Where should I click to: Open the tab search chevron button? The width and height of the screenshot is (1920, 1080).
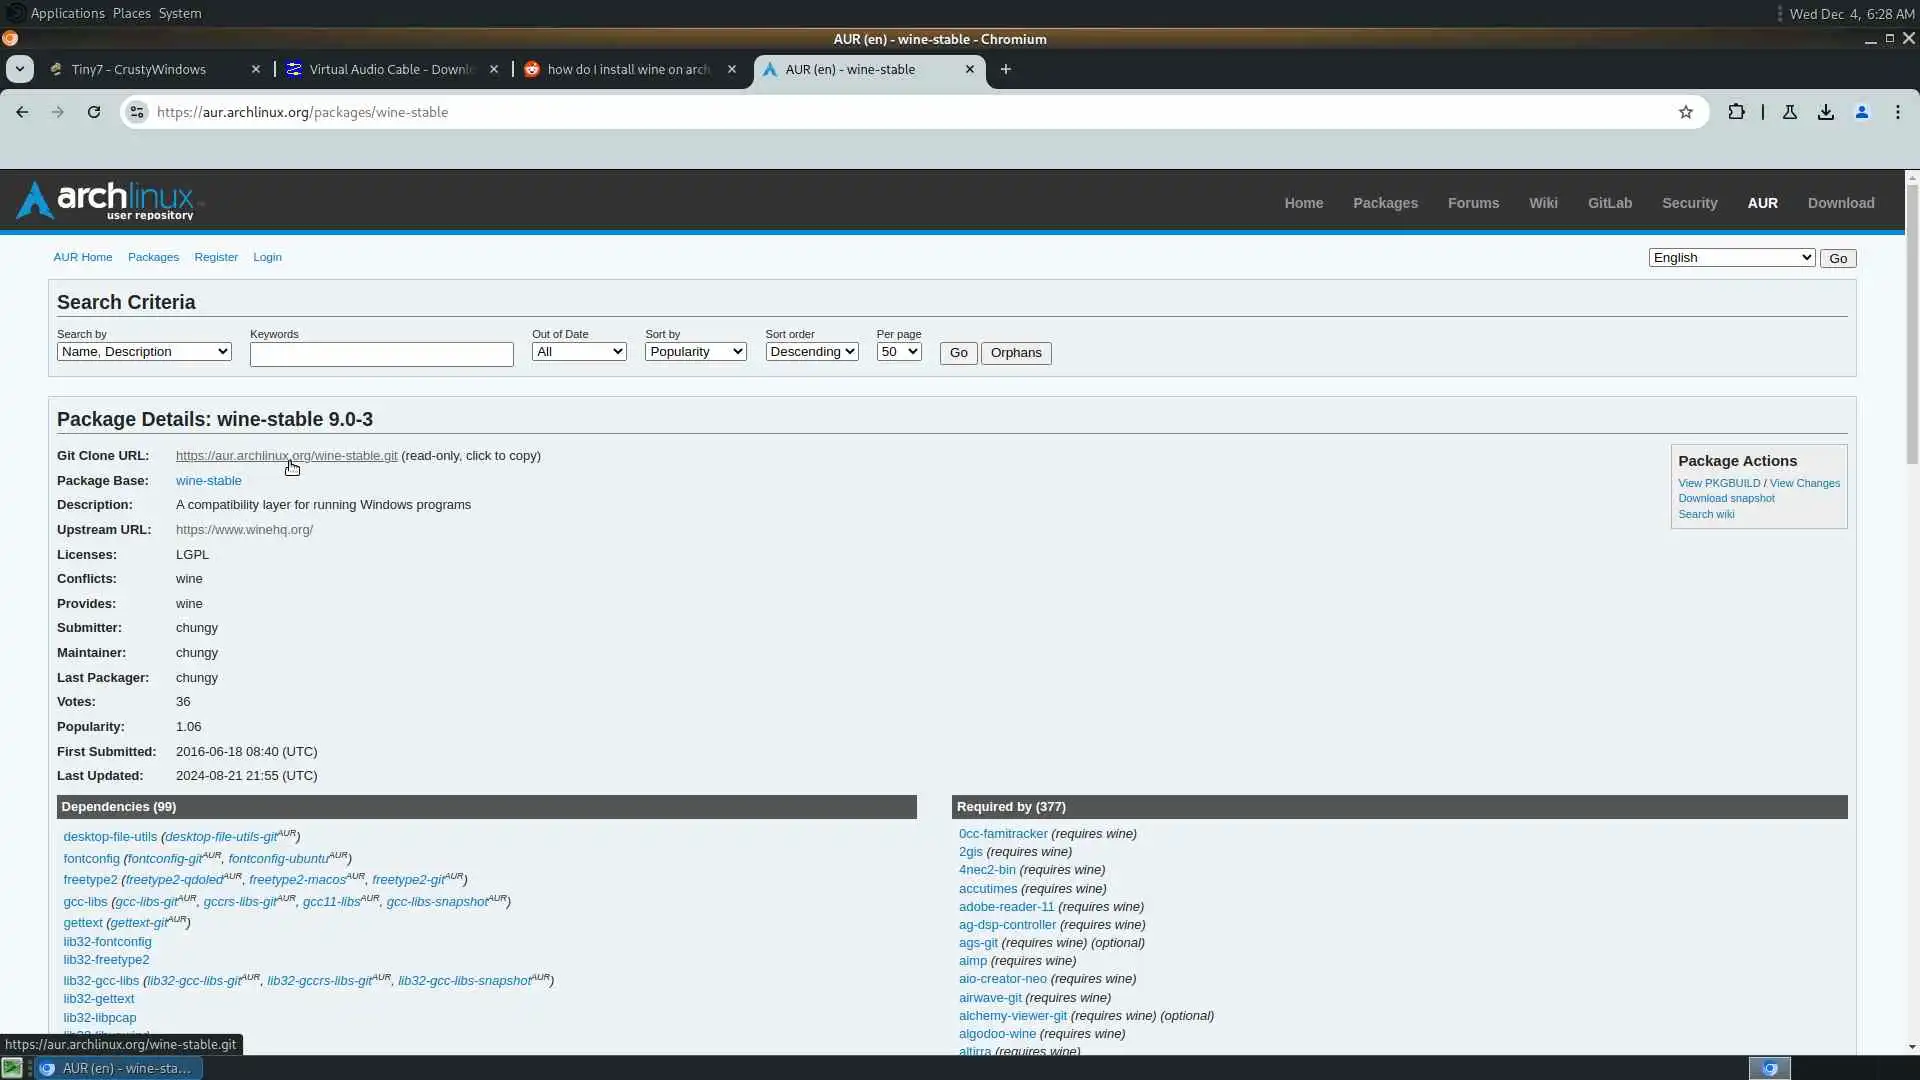pyautogui.click(x=19, y=69)
